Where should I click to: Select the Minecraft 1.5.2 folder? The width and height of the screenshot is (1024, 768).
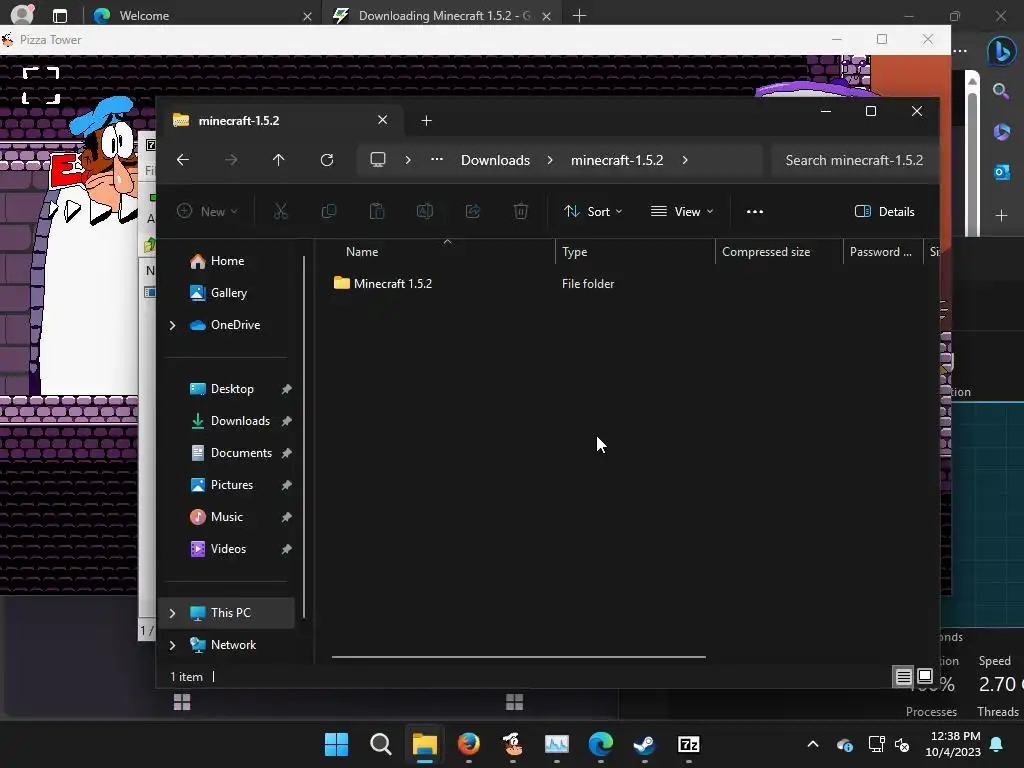coord(383,283)
